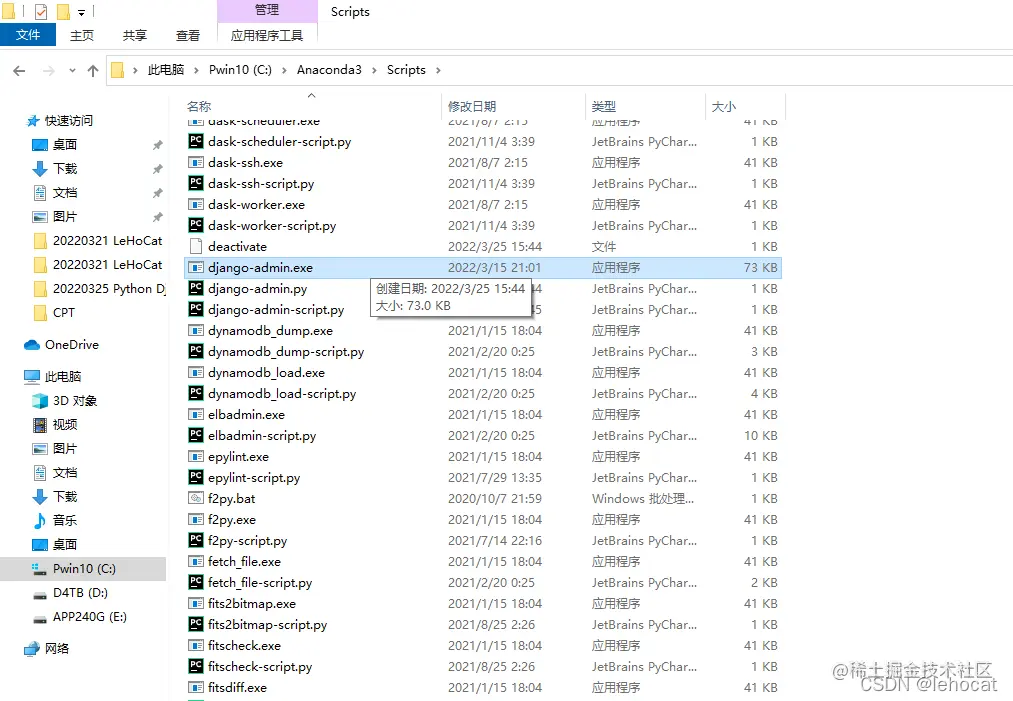This screenshot has height=701, width=1013.
Task: Click the new folder icon in title bar
Action: click(63, 12)
